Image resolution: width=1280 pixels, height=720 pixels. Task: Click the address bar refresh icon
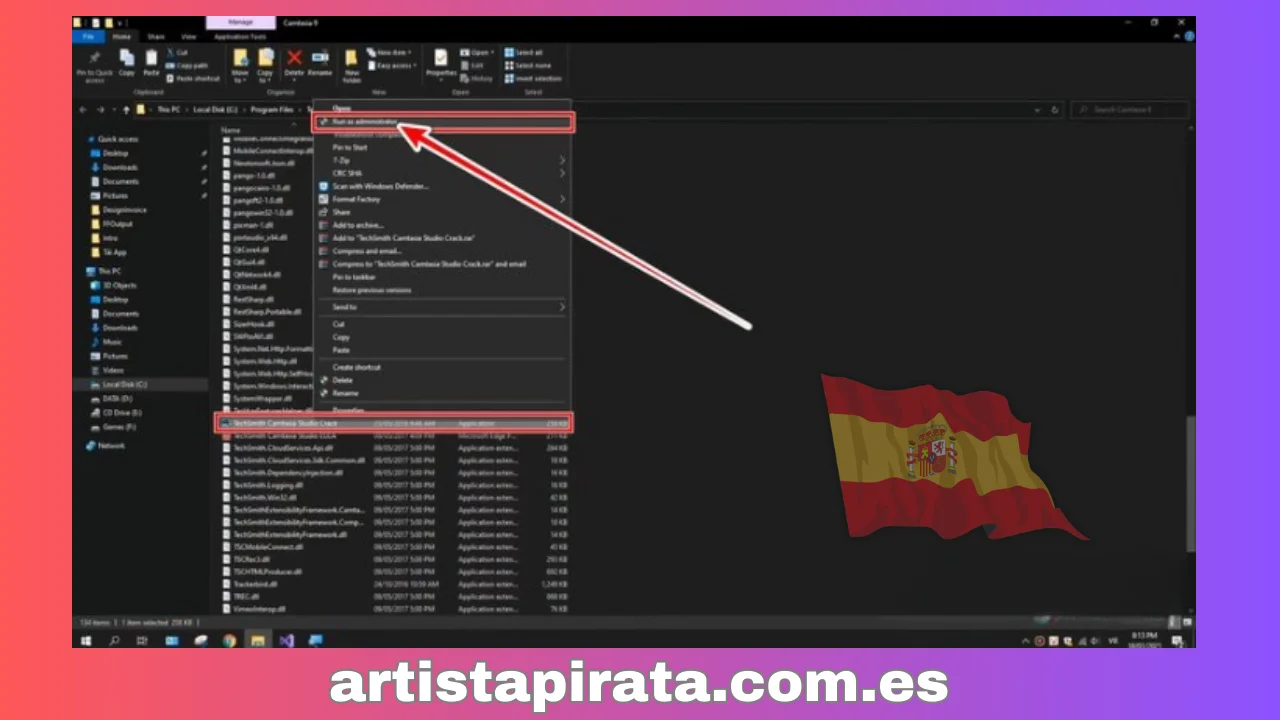coord(1055,109)
